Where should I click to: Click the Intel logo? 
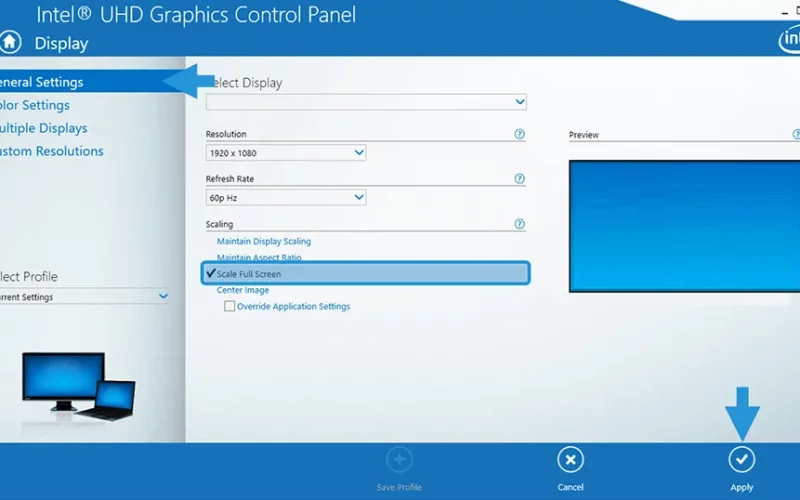tap(789, 40)
